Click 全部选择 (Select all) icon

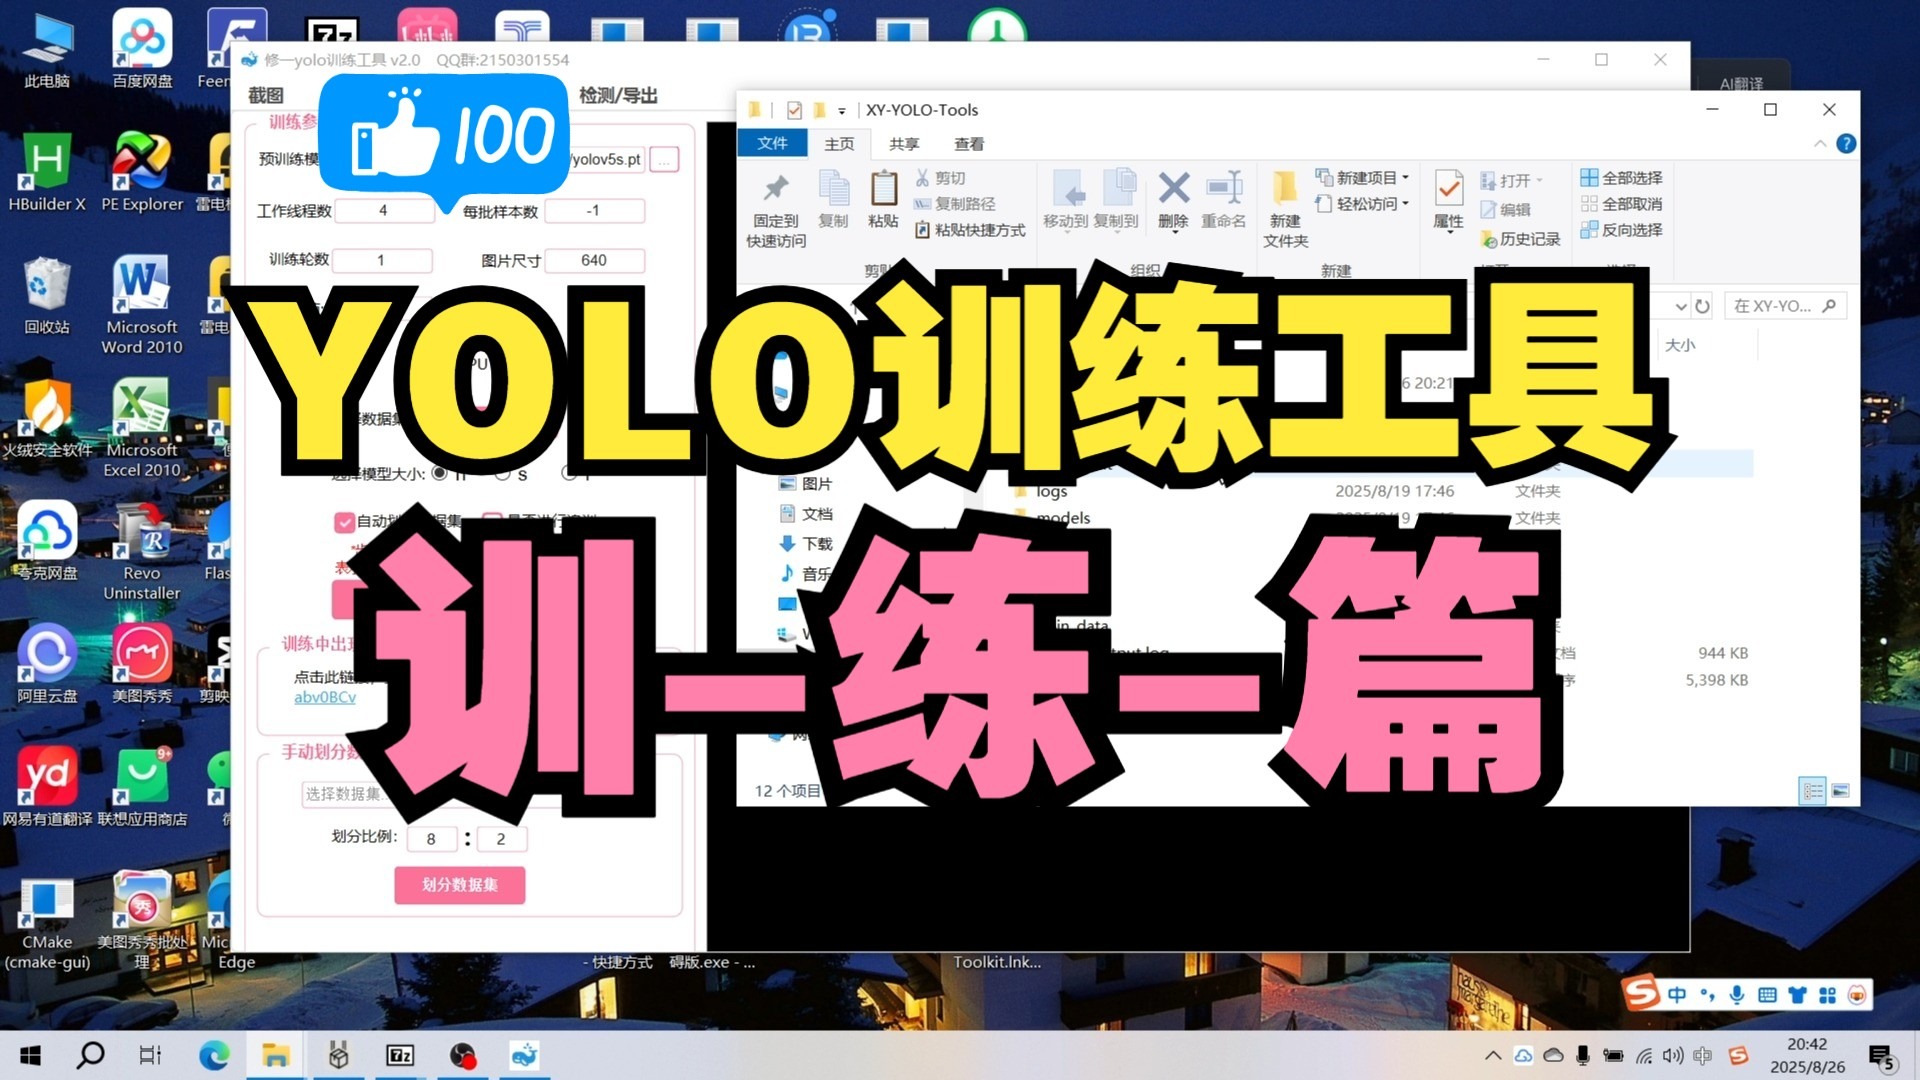click(x=1589, y=177)
